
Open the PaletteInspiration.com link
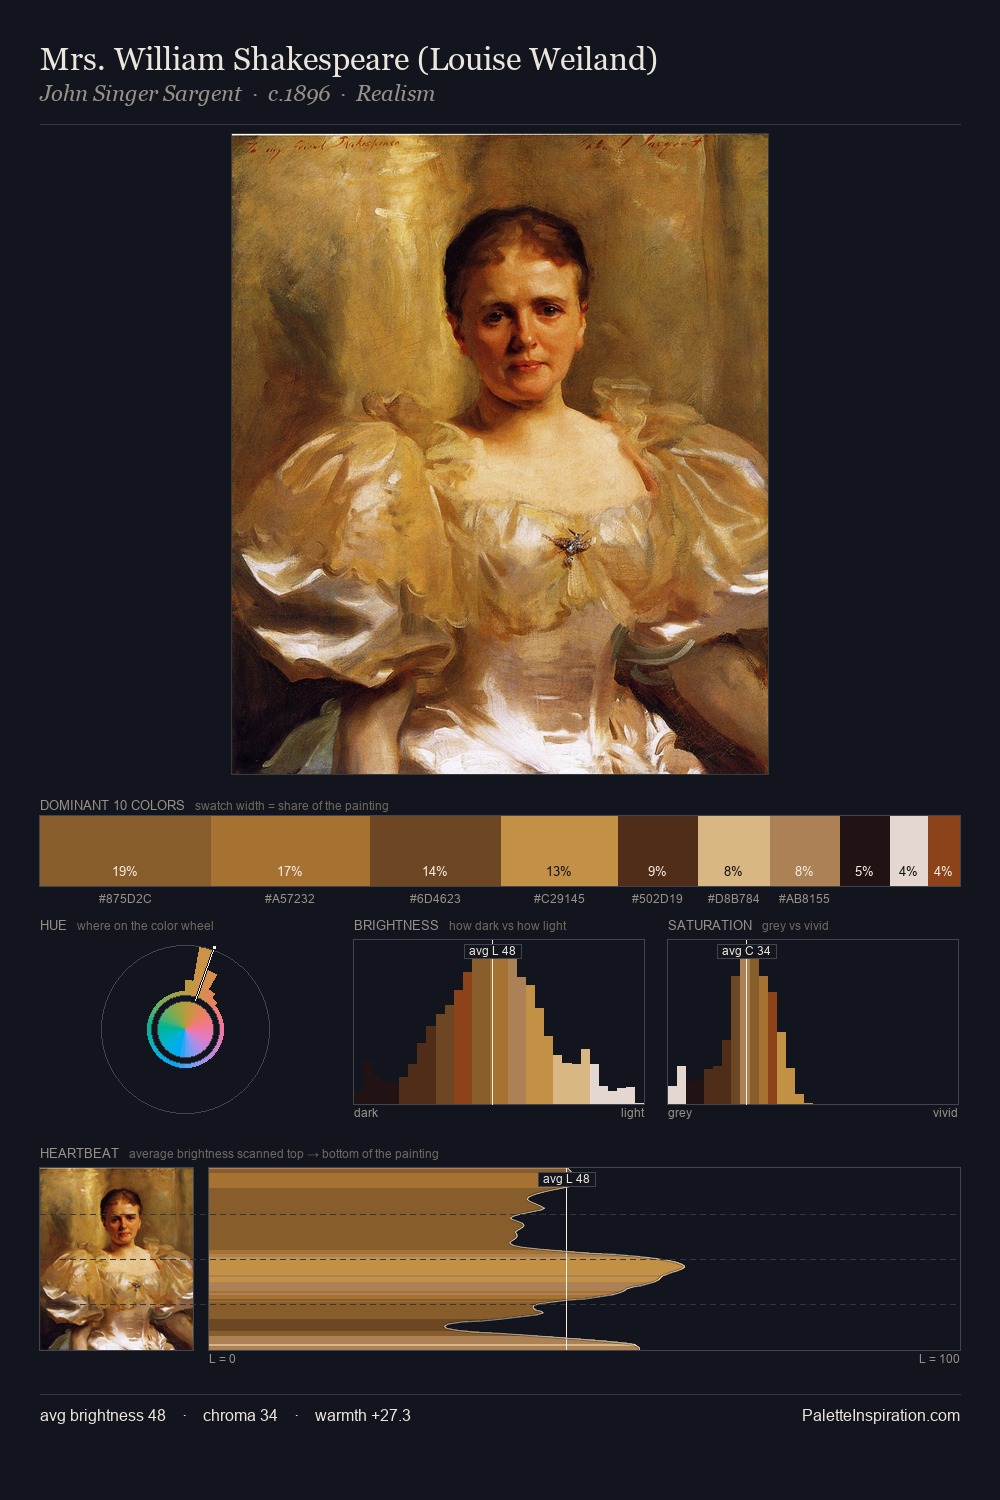coord(881,1416)
